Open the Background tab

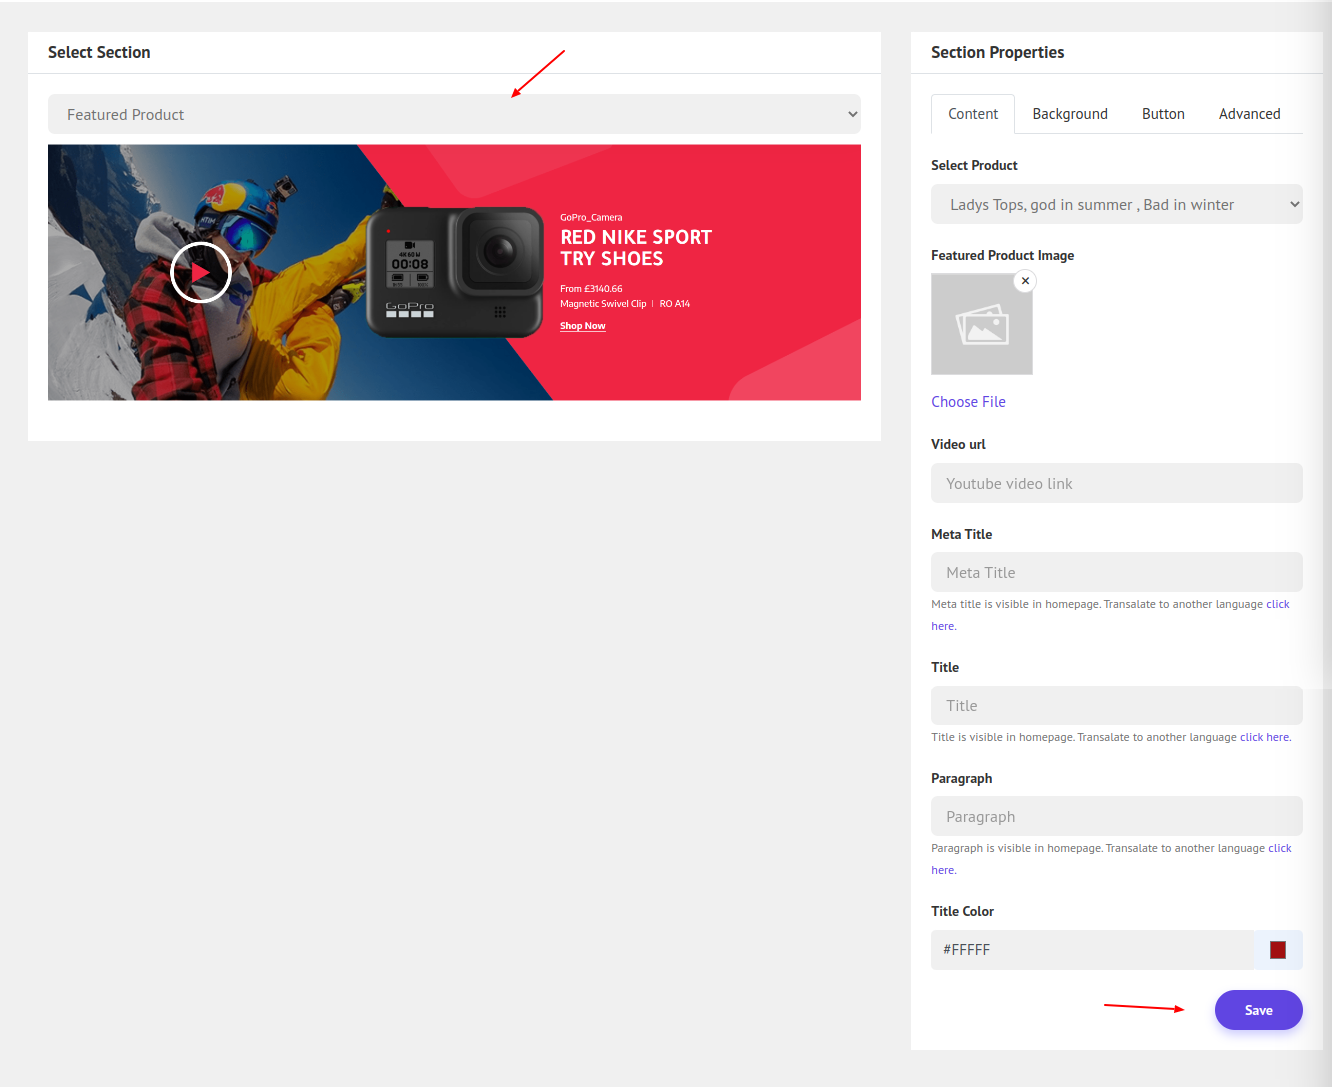[1069, 114]
